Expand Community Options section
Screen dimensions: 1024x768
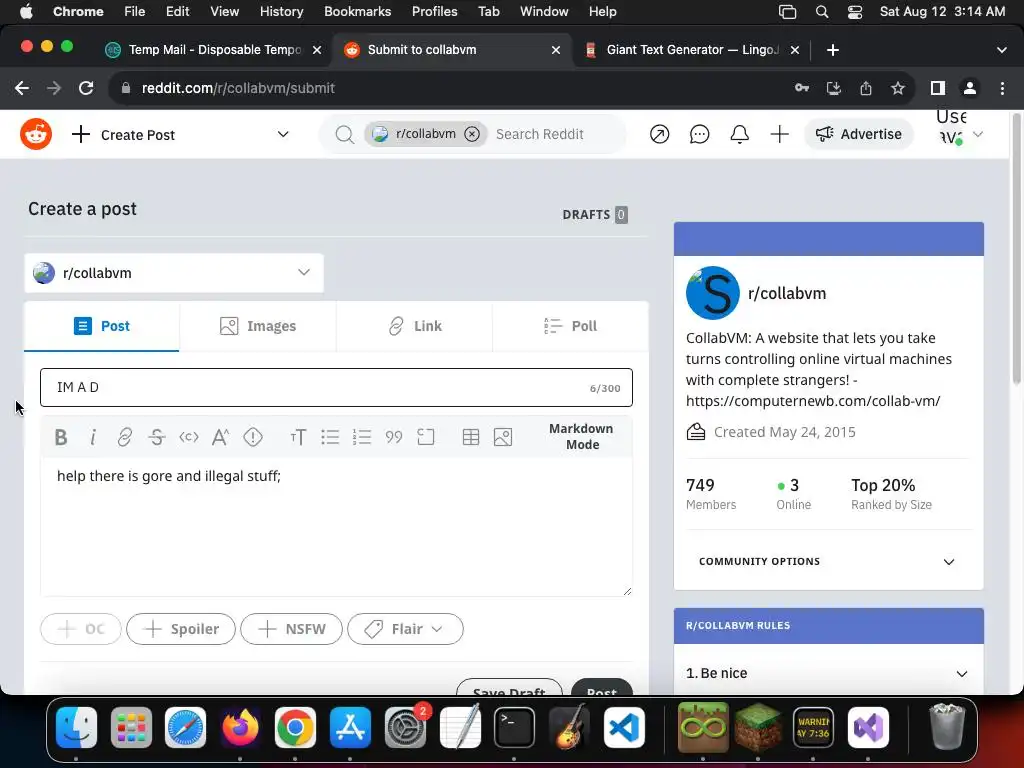point(829,562)
